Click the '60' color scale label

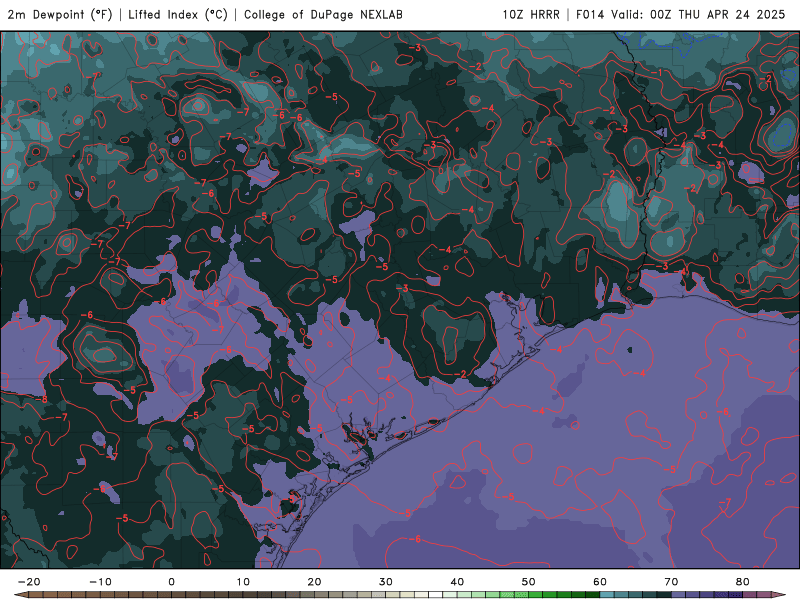[x=600, y=582]
